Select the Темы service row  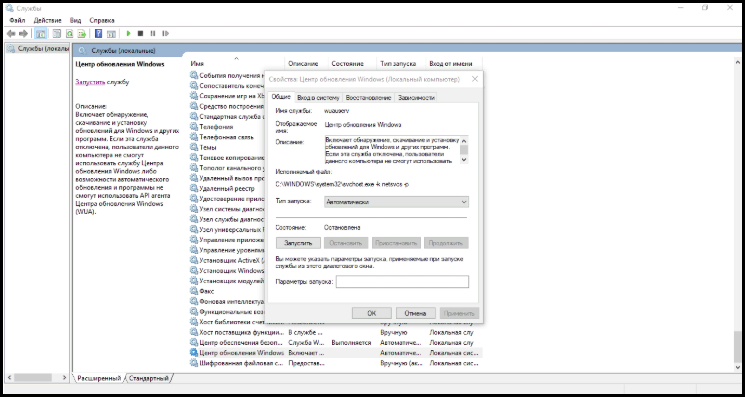[x=227, y=147]
